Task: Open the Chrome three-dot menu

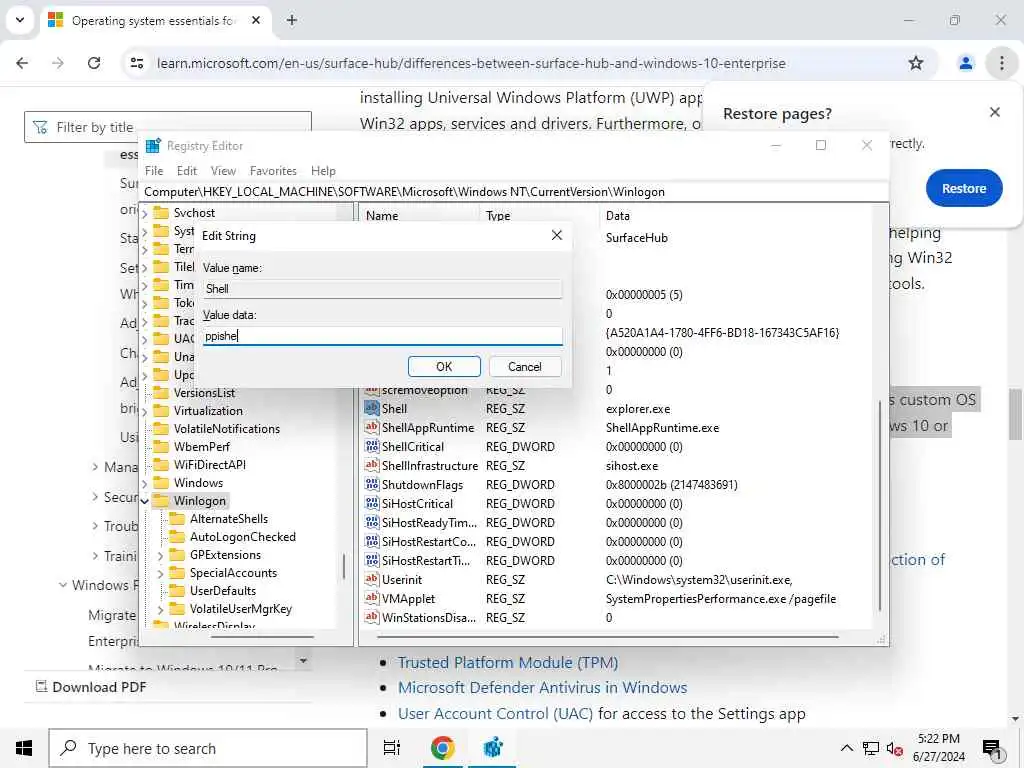Action: pos(1001,63)
